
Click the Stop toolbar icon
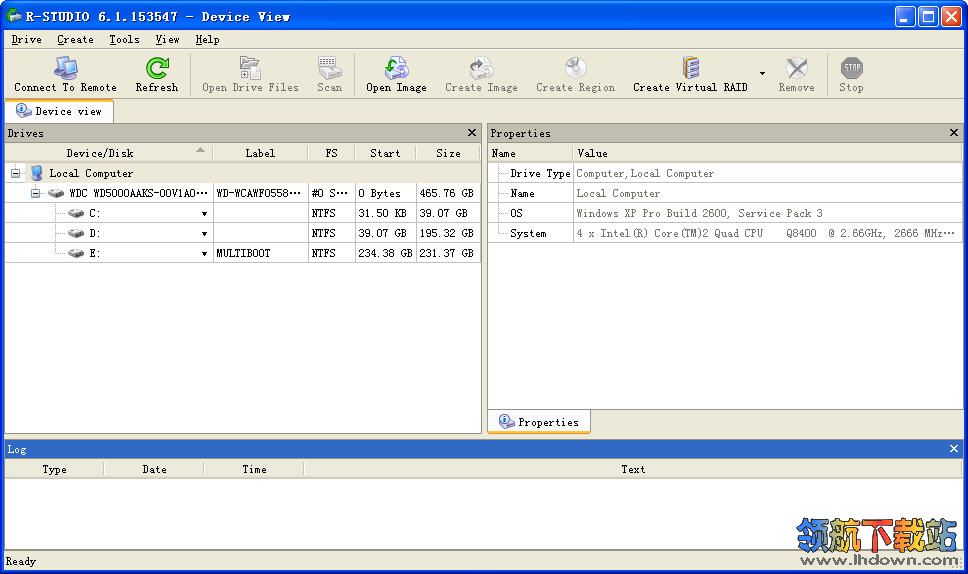(852, 68)
